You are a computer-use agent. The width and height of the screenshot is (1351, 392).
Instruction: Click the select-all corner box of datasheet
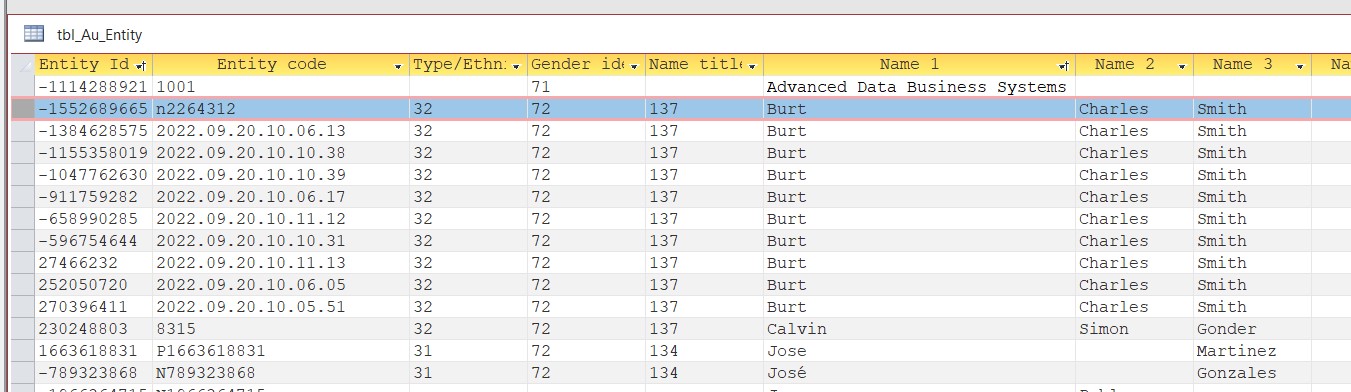pyautogui.click(x=23, y=65)
